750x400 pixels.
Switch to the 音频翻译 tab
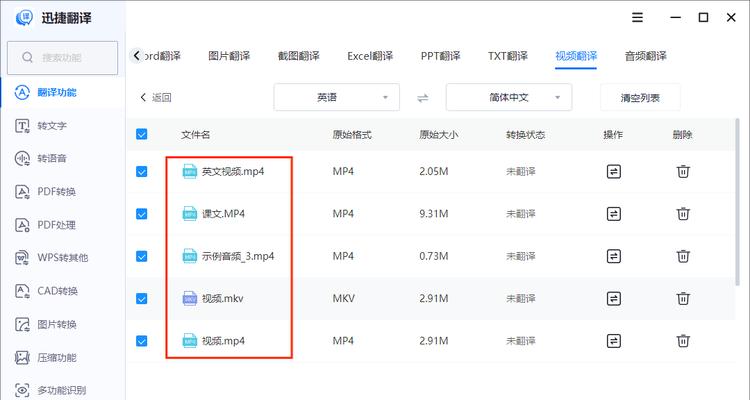(x=646, y=56)
